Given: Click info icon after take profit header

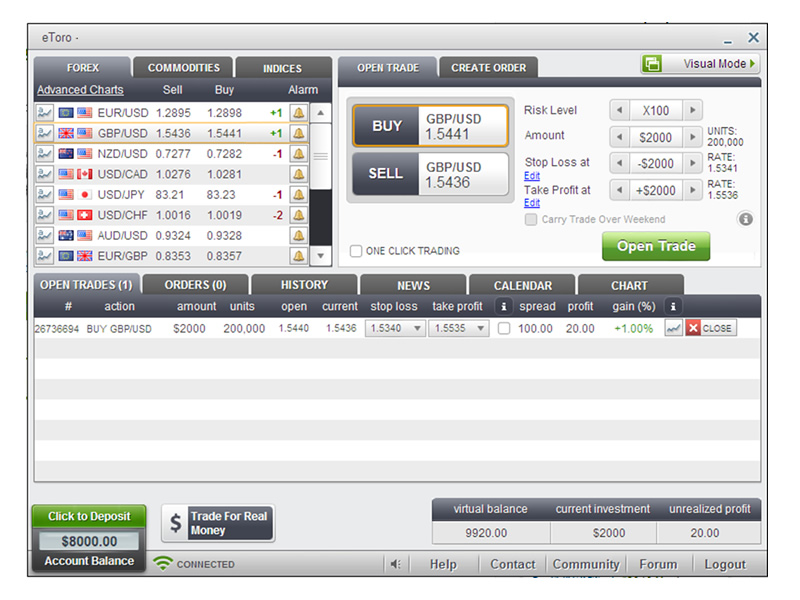Looking at the screenshot, I should click(x=504, y=306).
